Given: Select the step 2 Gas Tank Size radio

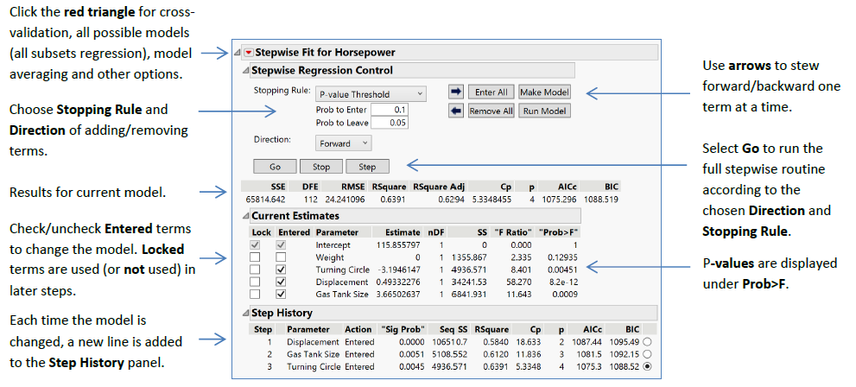Looking at the screenshot, I should point(648,354).
